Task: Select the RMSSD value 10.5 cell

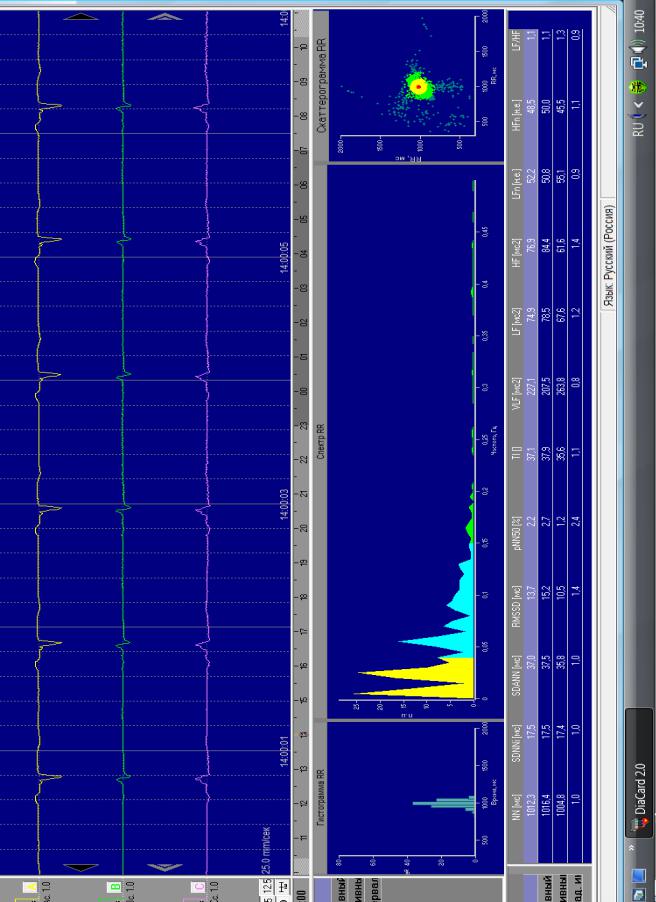Action: click(x=561, y=591)
